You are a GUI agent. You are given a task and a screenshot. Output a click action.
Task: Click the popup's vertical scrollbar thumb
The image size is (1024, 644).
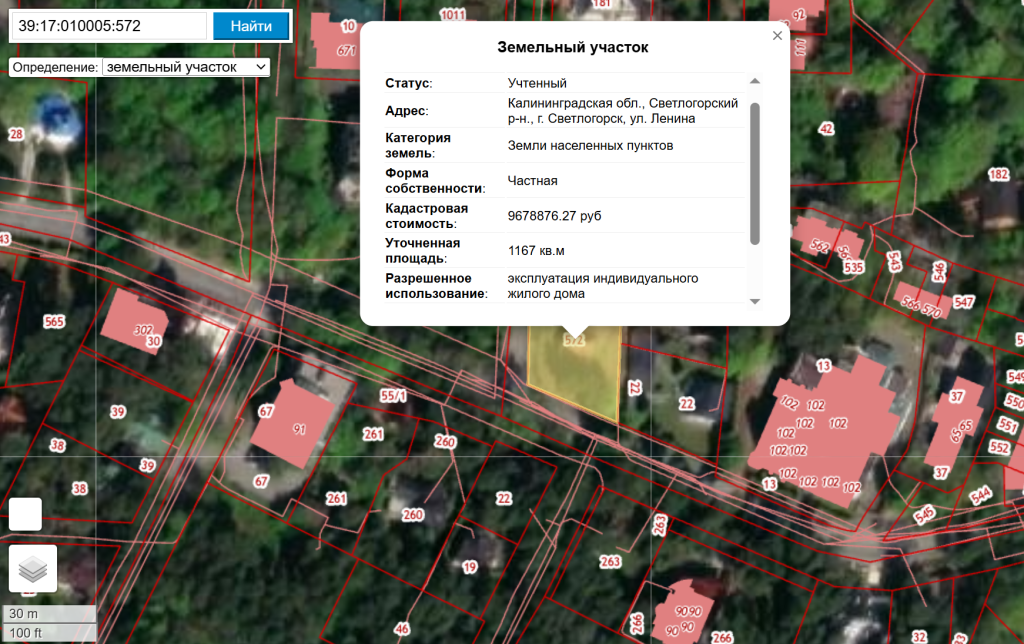[x=755, y=172]
